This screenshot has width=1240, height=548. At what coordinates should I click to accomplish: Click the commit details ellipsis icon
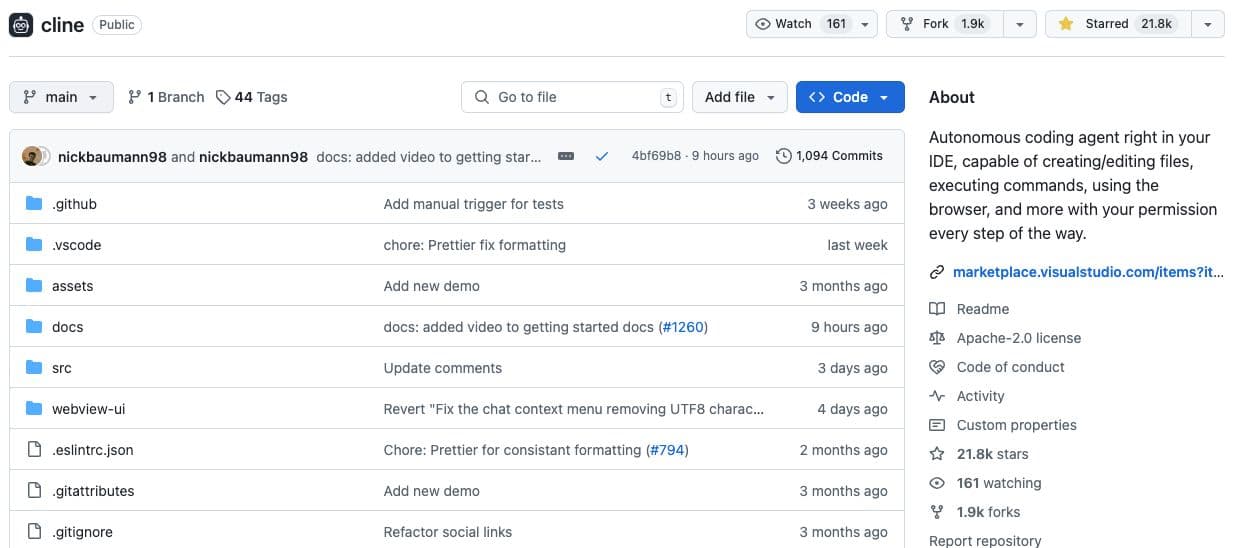pyautogui.click(x=566, y=156)
